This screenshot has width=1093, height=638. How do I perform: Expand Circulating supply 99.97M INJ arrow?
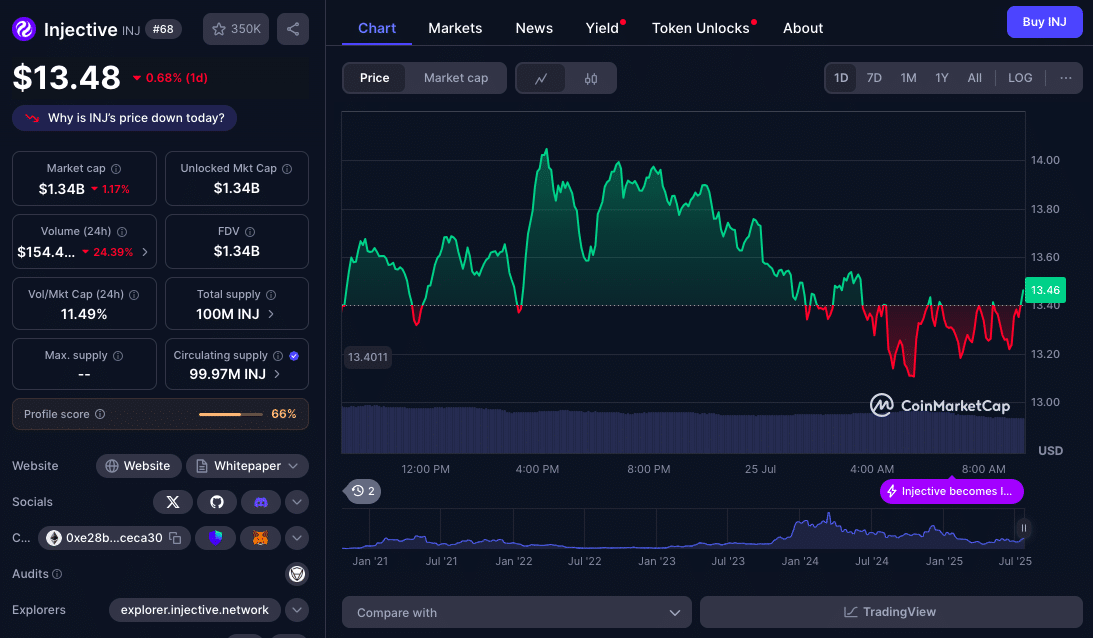point(277,374)
